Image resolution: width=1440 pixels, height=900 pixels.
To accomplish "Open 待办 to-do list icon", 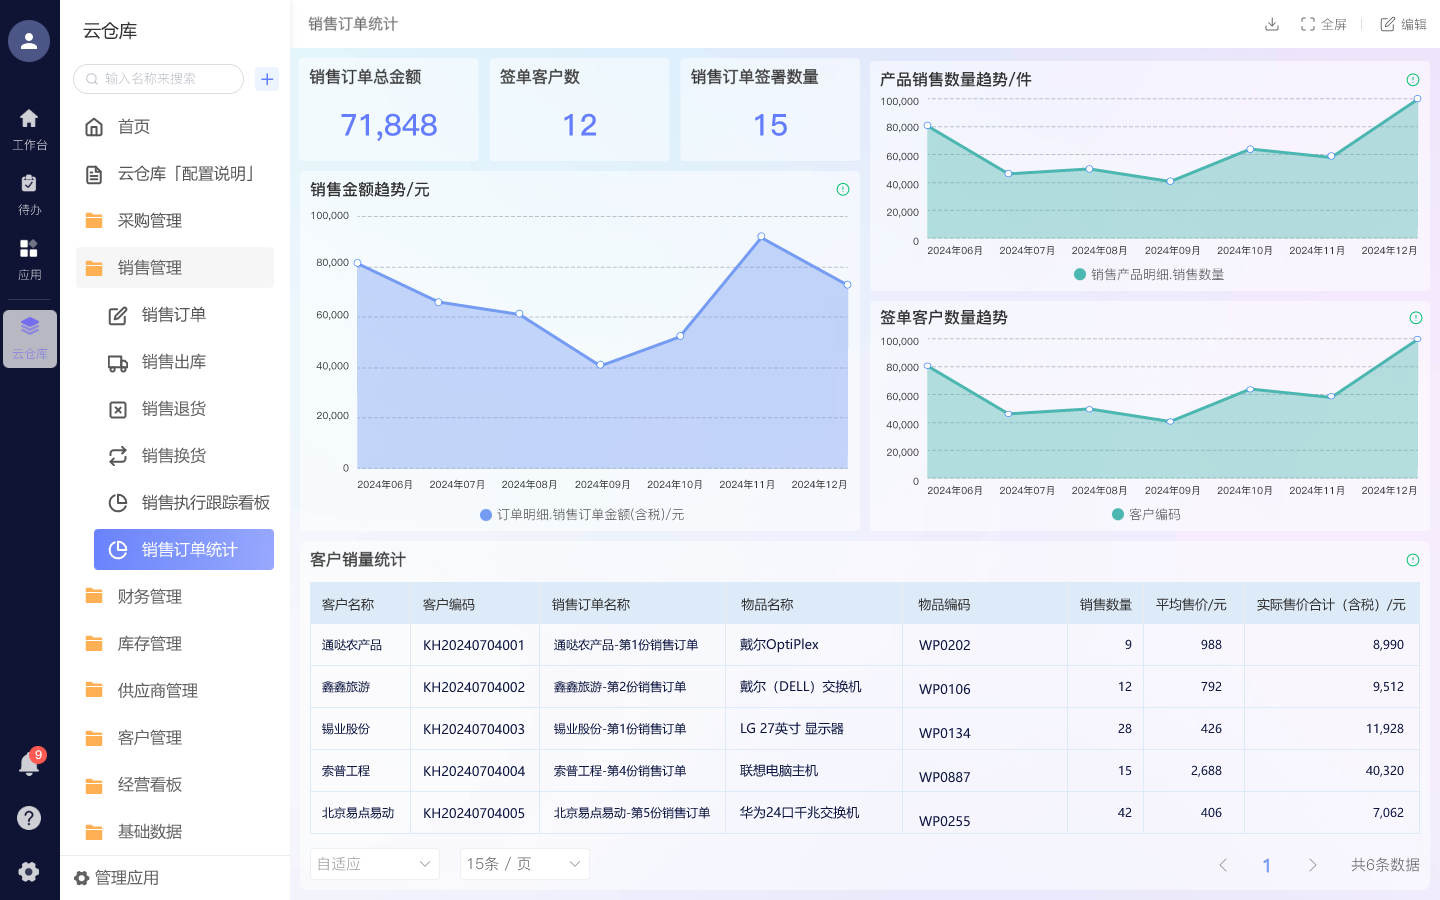I will 29,194.
